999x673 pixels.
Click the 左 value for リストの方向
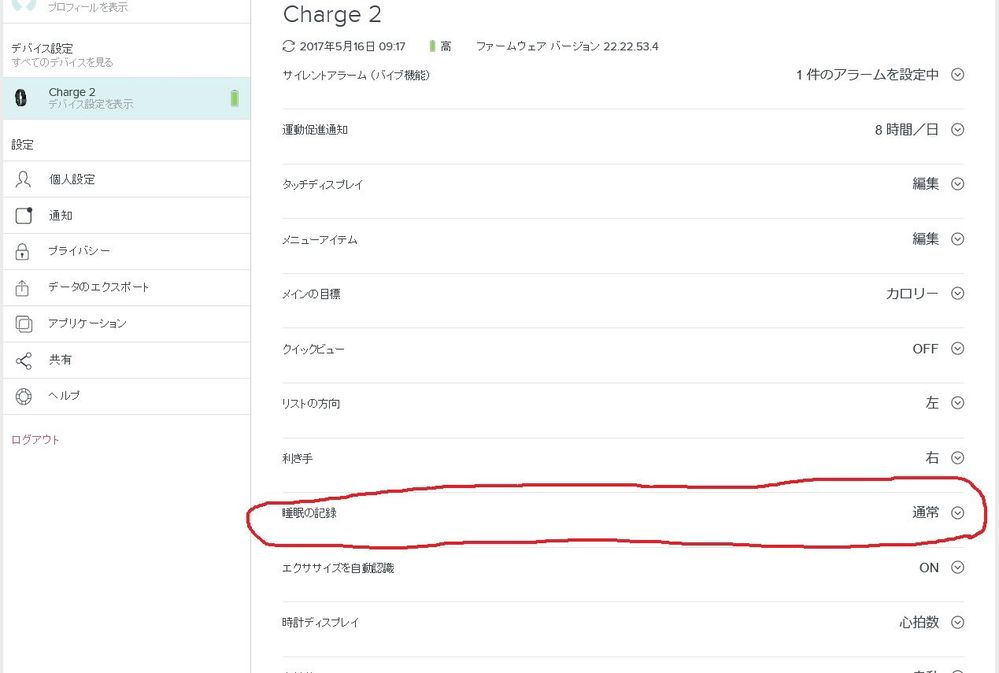[x=932, y=403]
